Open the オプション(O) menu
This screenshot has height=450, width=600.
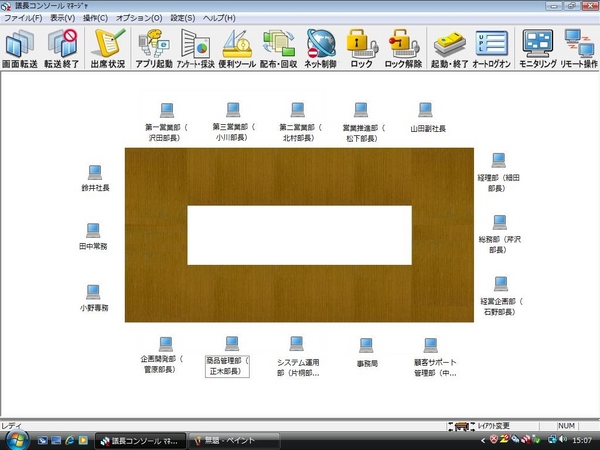click(x=139, y=18)
